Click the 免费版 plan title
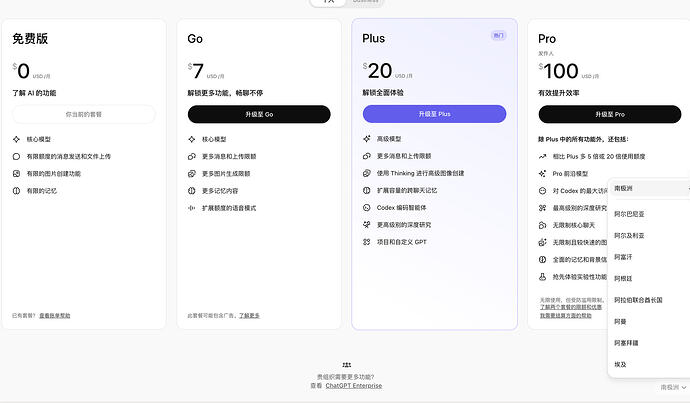The width and height of the screenshot is (690, 403). pyautogui.click(x=30, y=39)
